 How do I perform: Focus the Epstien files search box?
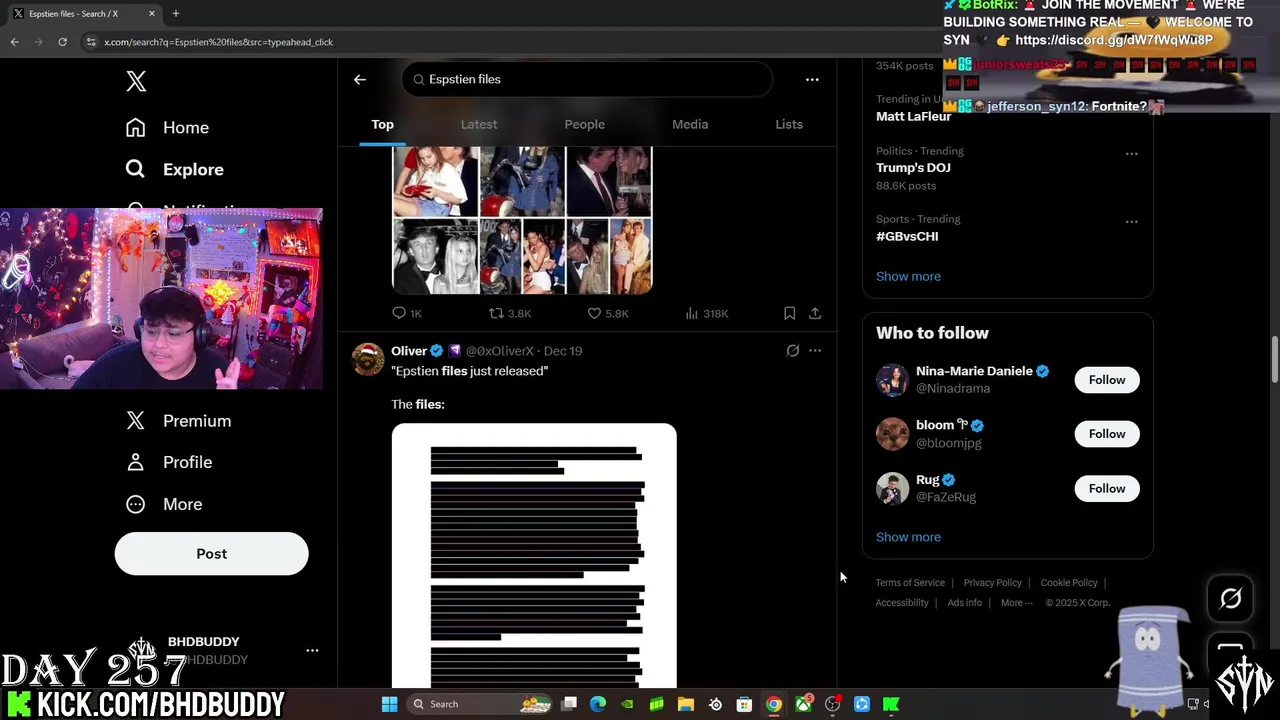(x=587, y=80)
